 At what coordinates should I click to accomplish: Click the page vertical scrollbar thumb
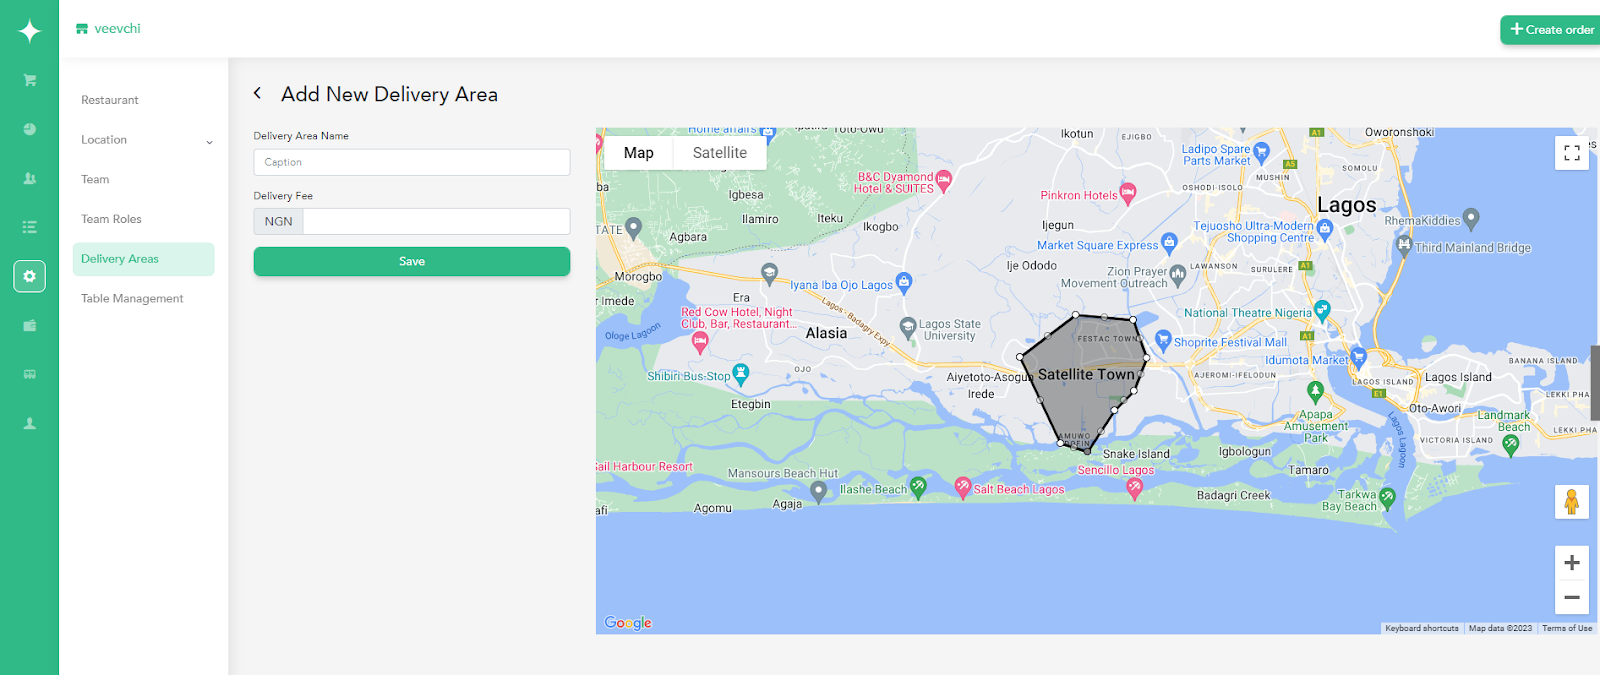(1595, 382)
